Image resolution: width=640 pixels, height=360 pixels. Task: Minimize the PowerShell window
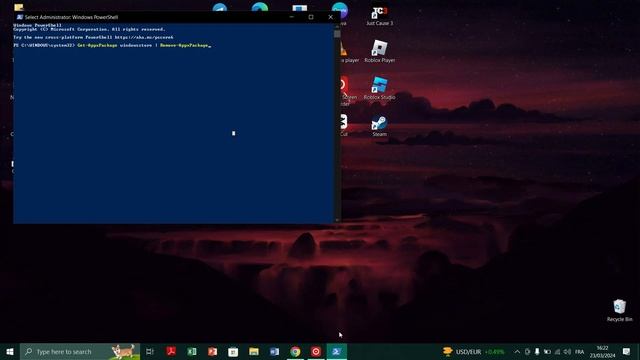291,17
